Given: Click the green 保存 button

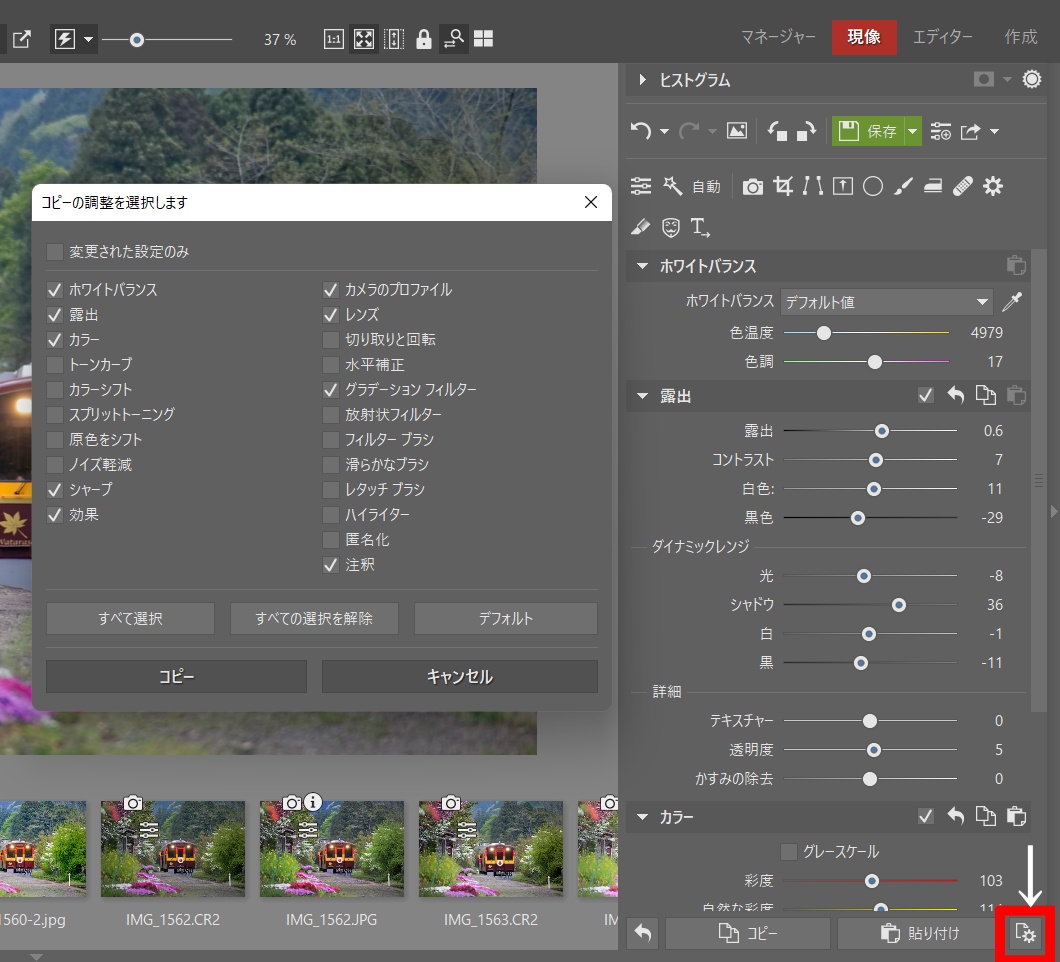Looking at the screenshot, I should pyautogui.click(x=868, y=130).
